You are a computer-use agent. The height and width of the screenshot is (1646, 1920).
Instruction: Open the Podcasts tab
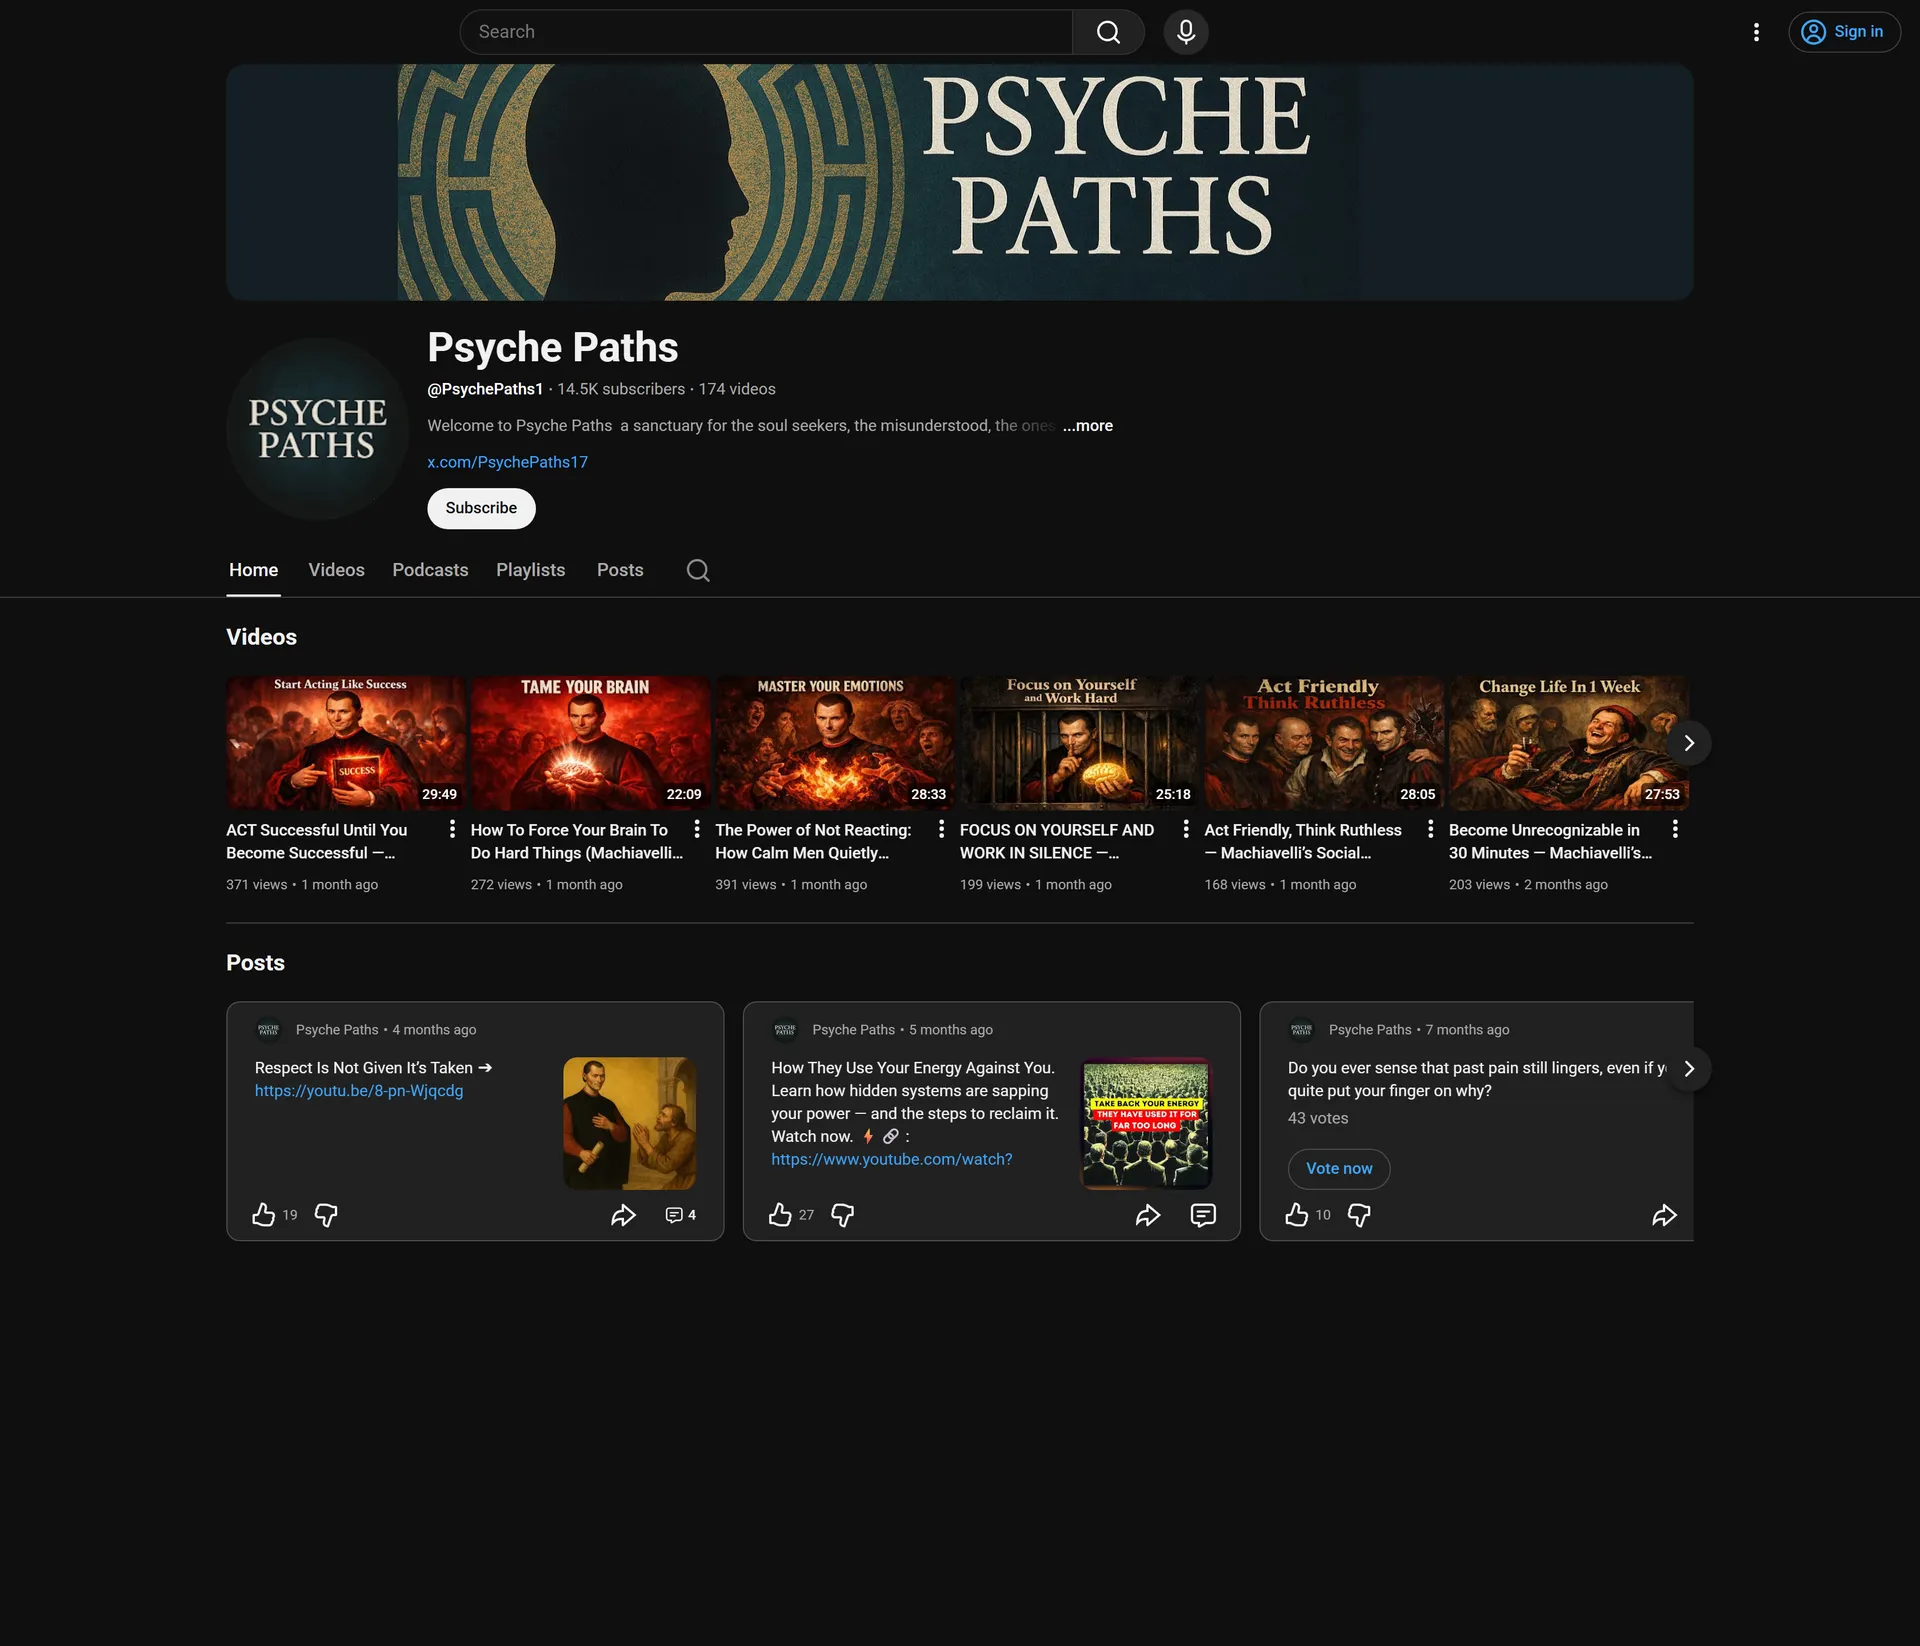click(x=430, y=570)
